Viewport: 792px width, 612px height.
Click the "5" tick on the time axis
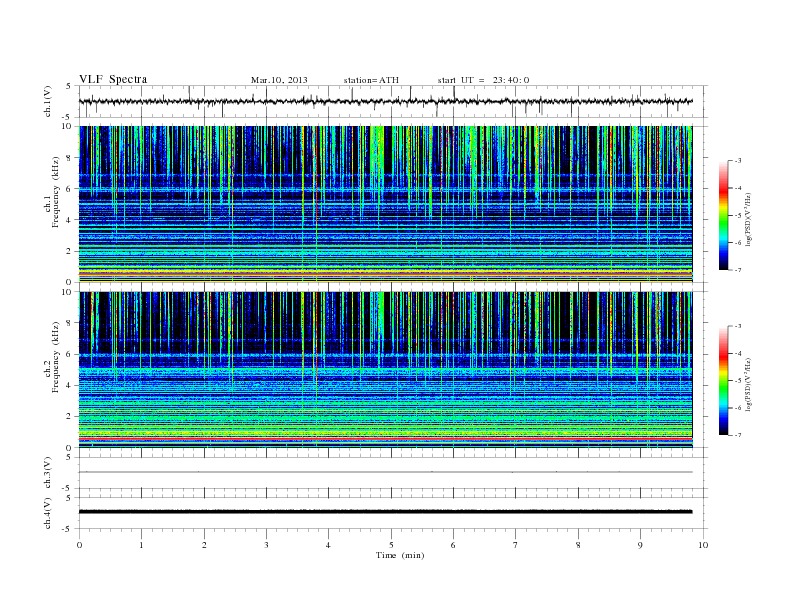(x=391, y=545)
